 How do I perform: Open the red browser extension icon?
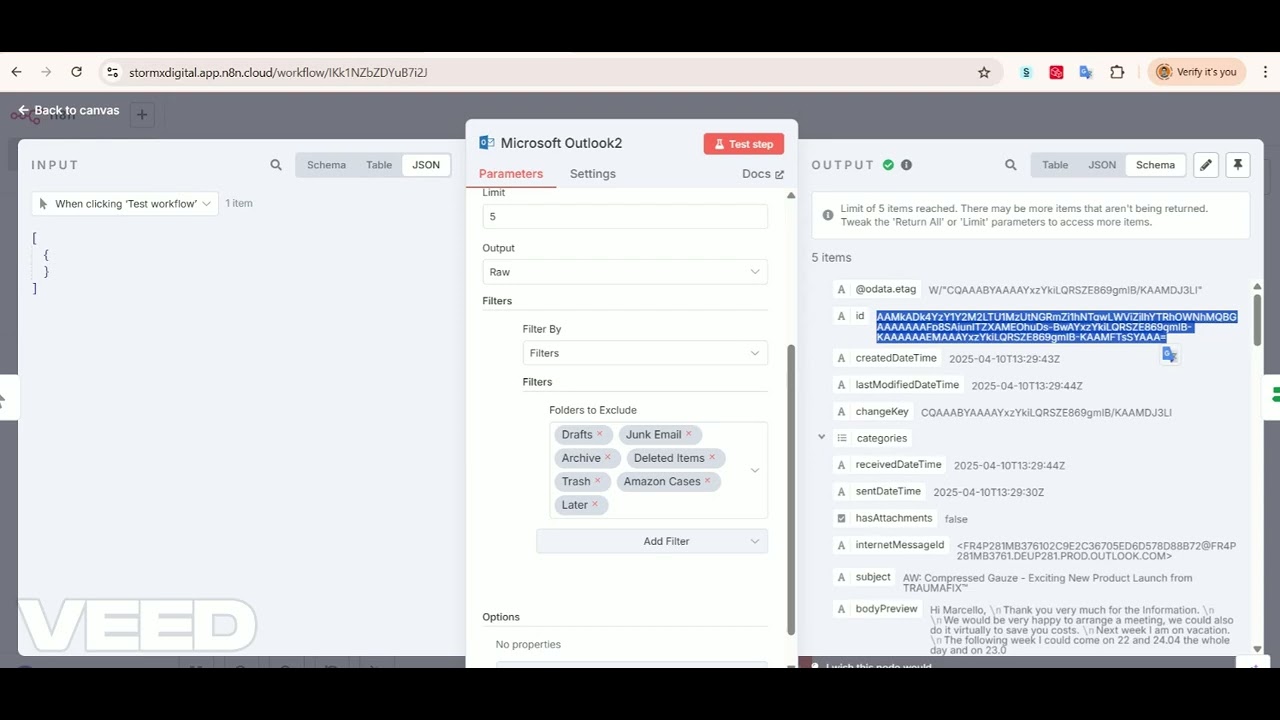coord(1056,72)
